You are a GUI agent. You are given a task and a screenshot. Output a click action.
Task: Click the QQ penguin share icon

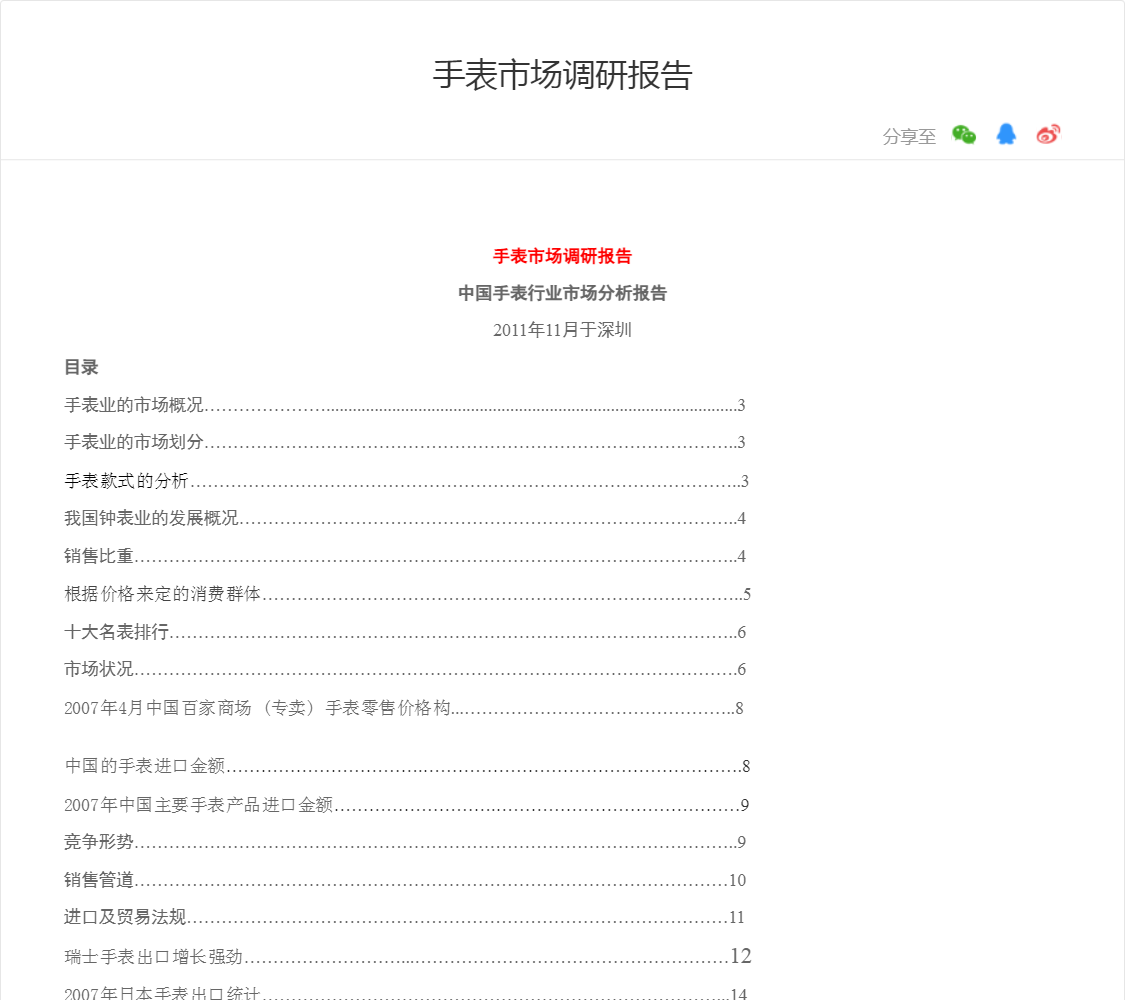pyautogui.click(x=1006, y=135)
